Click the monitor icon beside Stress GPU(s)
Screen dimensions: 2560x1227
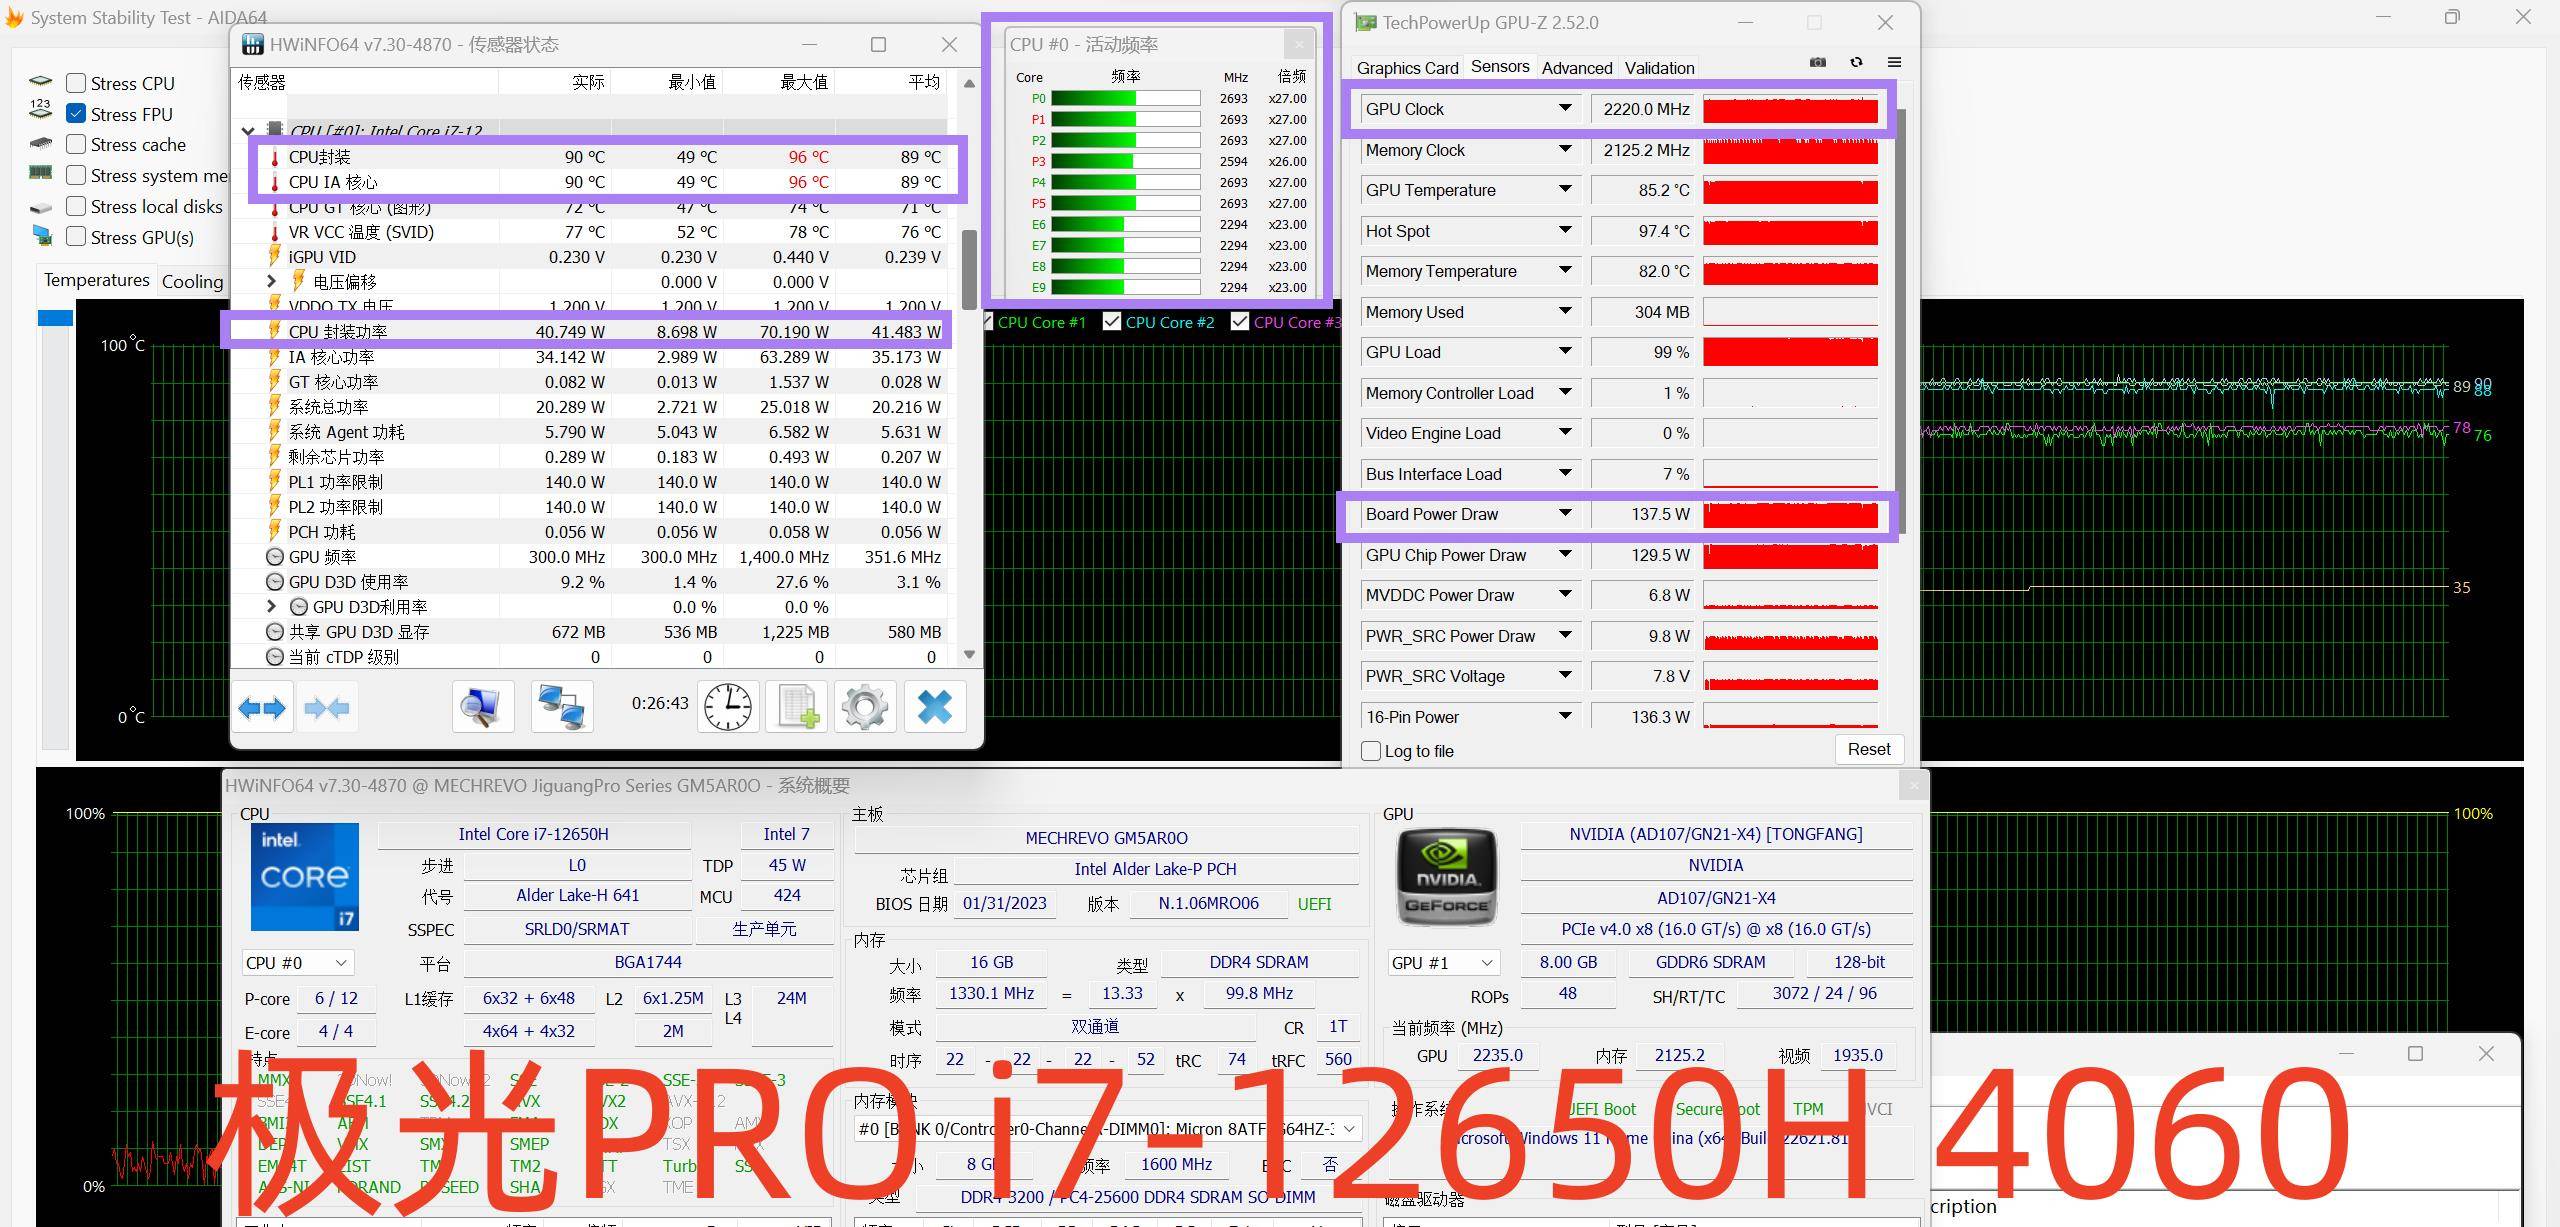(42, 236)
